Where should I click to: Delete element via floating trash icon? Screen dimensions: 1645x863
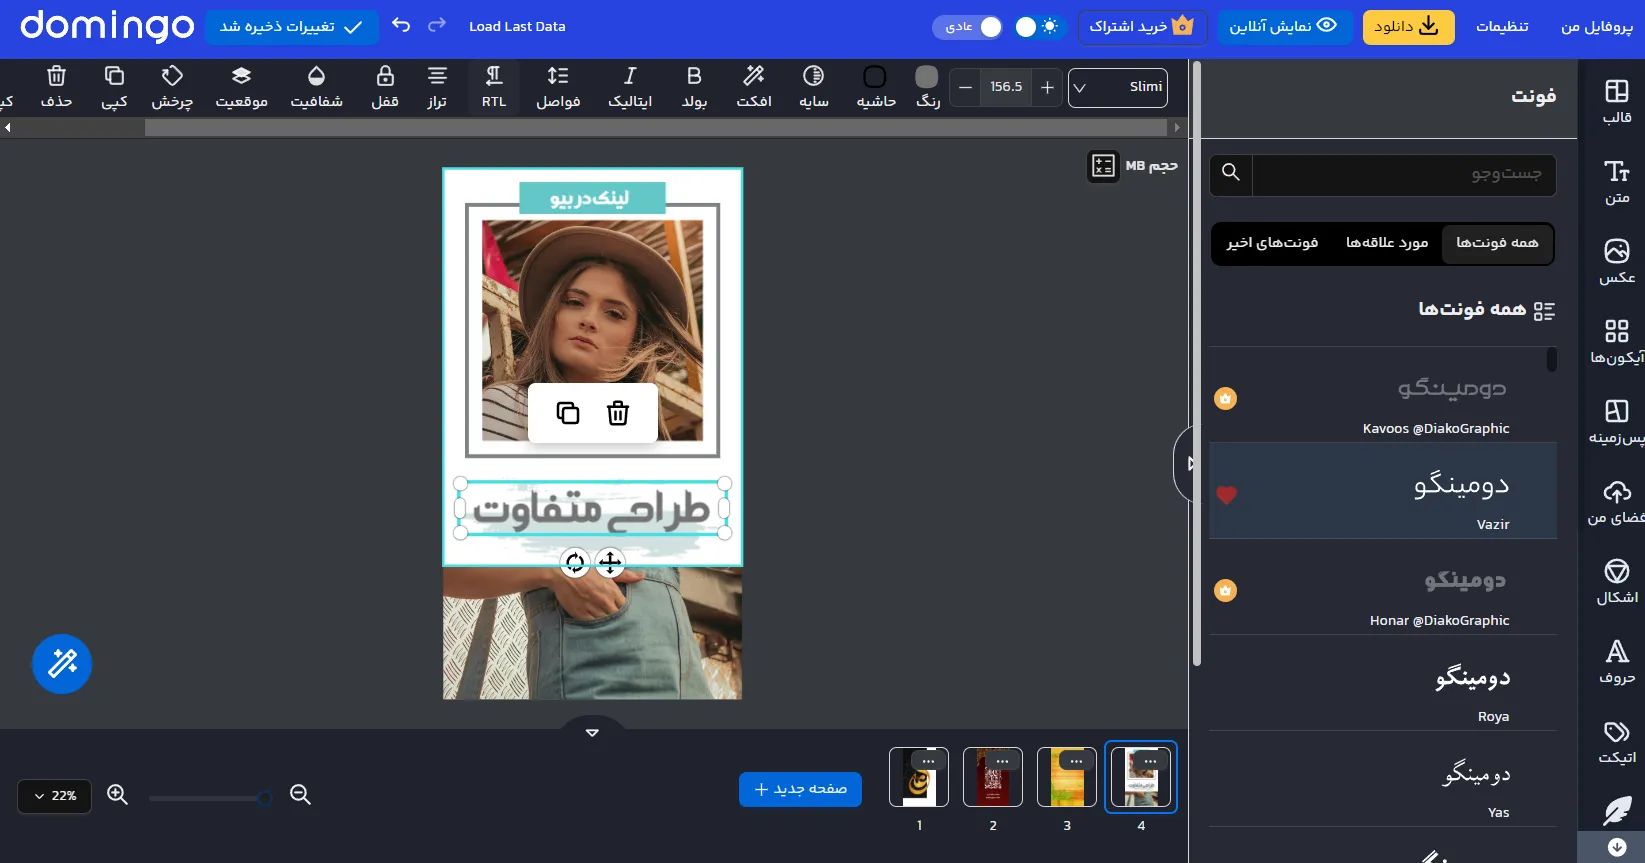coord(618,413)
